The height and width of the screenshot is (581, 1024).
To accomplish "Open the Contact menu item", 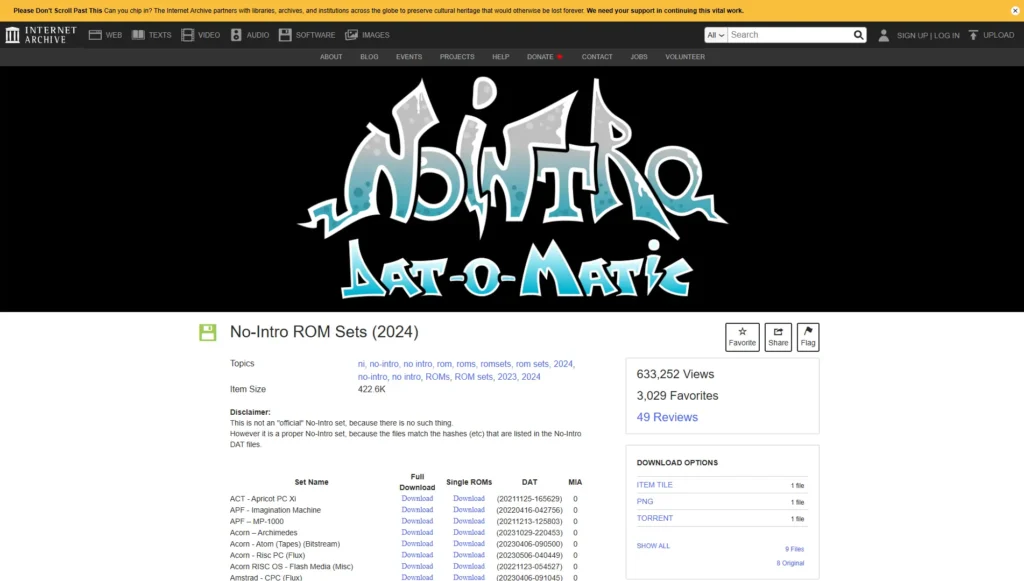I will [597, 57].
